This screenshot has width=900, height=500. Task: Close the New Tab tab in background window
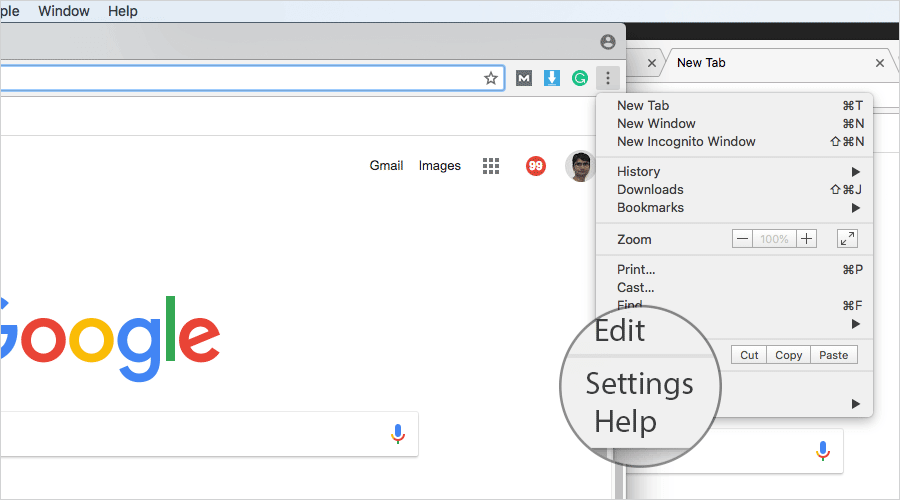coord(880,63)
